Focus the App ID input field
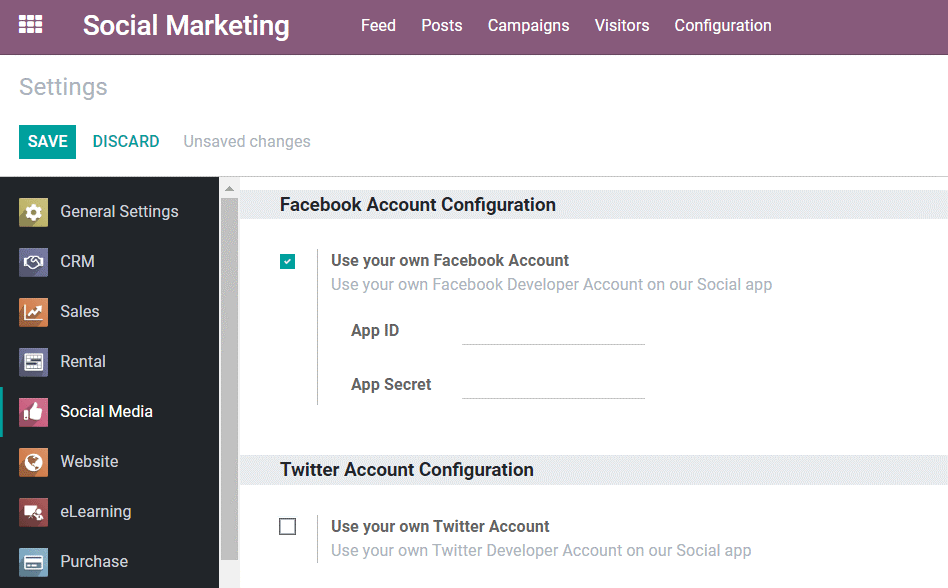The width and height of the screenshot is (948, 588). pos(553,332)
